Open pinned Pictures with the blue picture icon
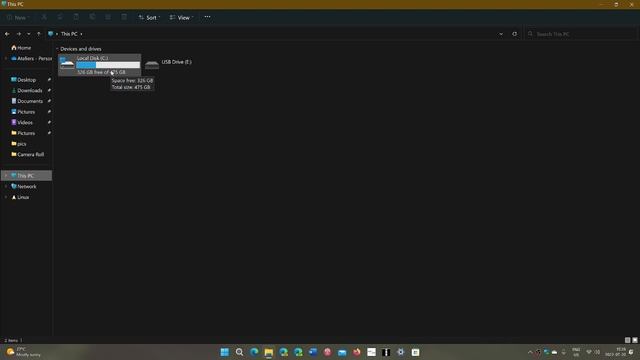 pyautogui.click(x=26, y=111)
